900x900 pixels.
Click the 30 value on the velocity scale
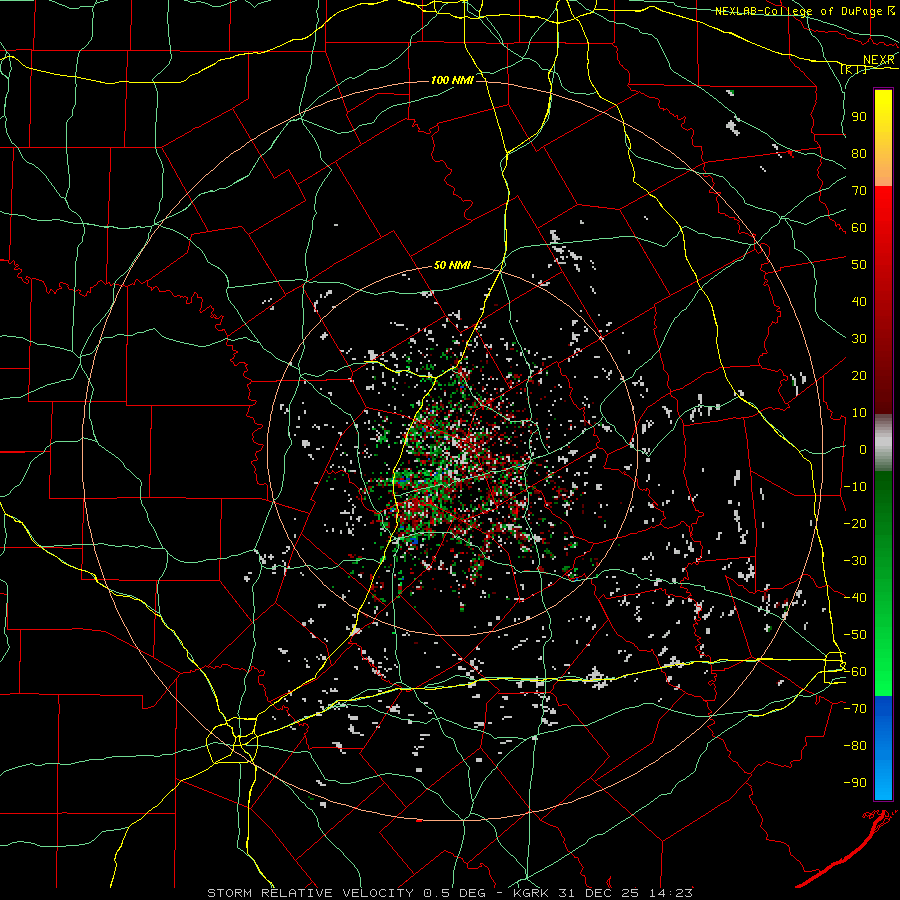pyautogui.click(x=859, y=339)
